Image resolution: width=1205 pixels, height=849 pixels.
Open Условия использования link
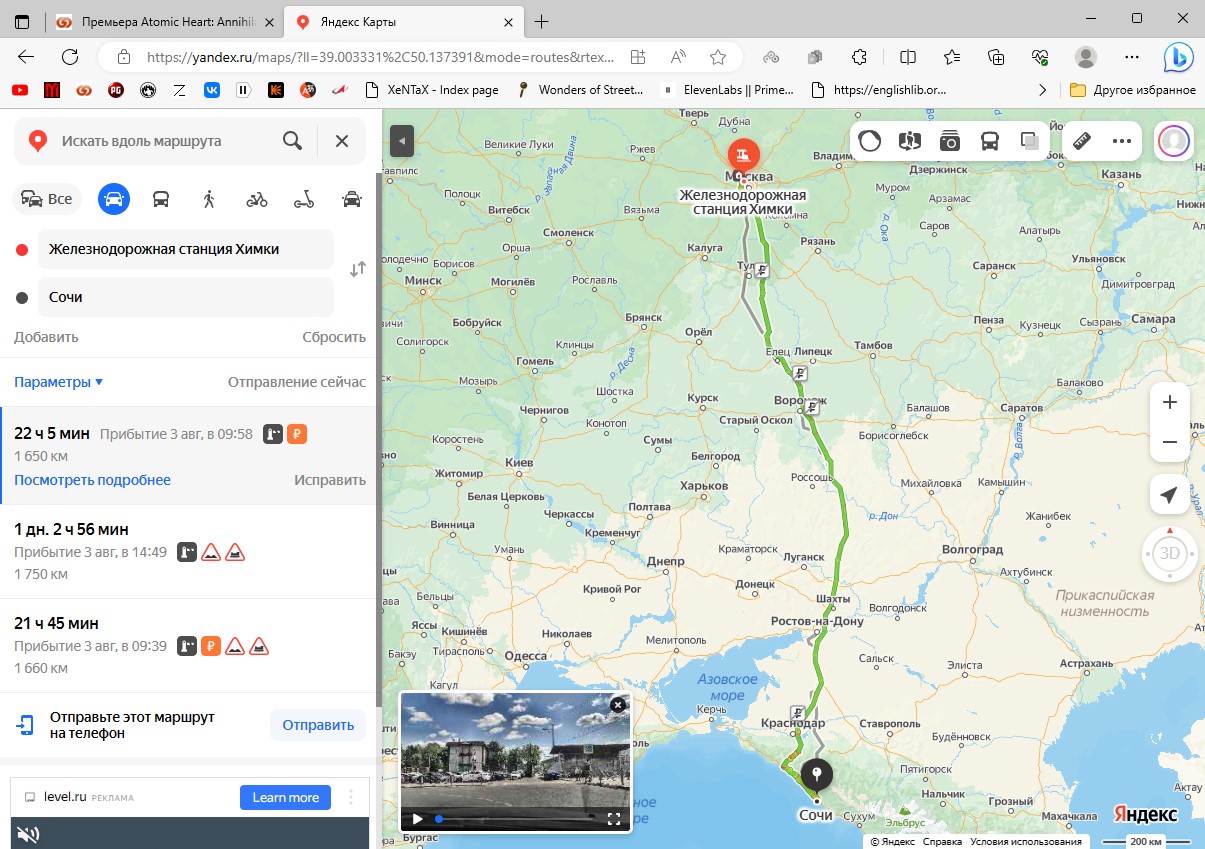[x=1026, y=841]
